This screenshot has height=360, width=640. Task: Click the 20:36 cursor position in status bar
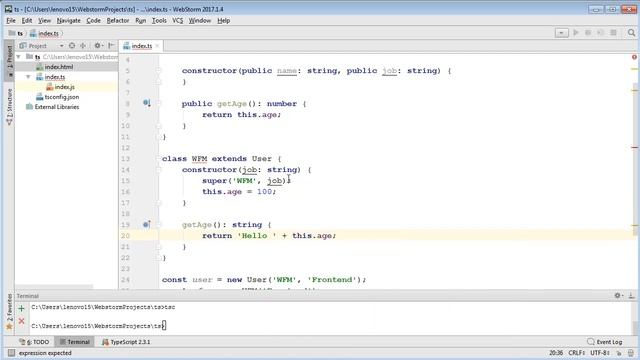(x=556, y=353)
